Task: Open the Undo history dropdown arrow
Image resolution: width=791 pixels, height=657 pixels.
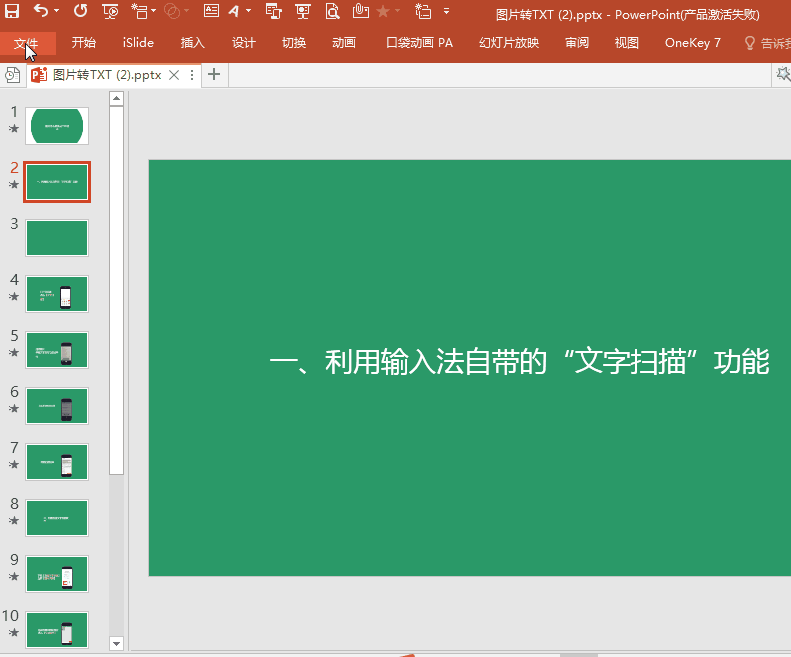Action: pos(56,11)
